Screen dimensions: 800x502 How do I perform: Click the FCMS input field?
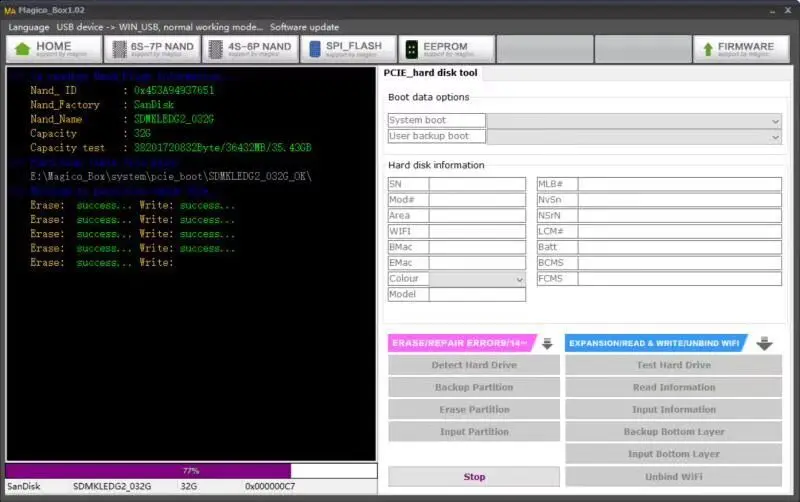680,279
